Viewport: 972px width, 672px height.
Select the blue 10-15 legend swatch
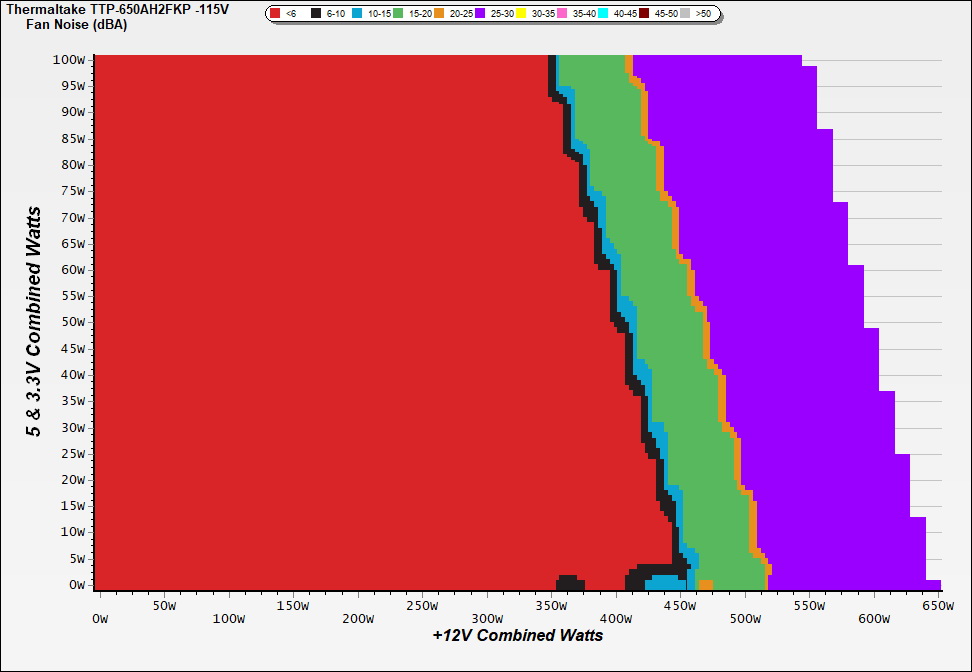(x=358, y=14)
